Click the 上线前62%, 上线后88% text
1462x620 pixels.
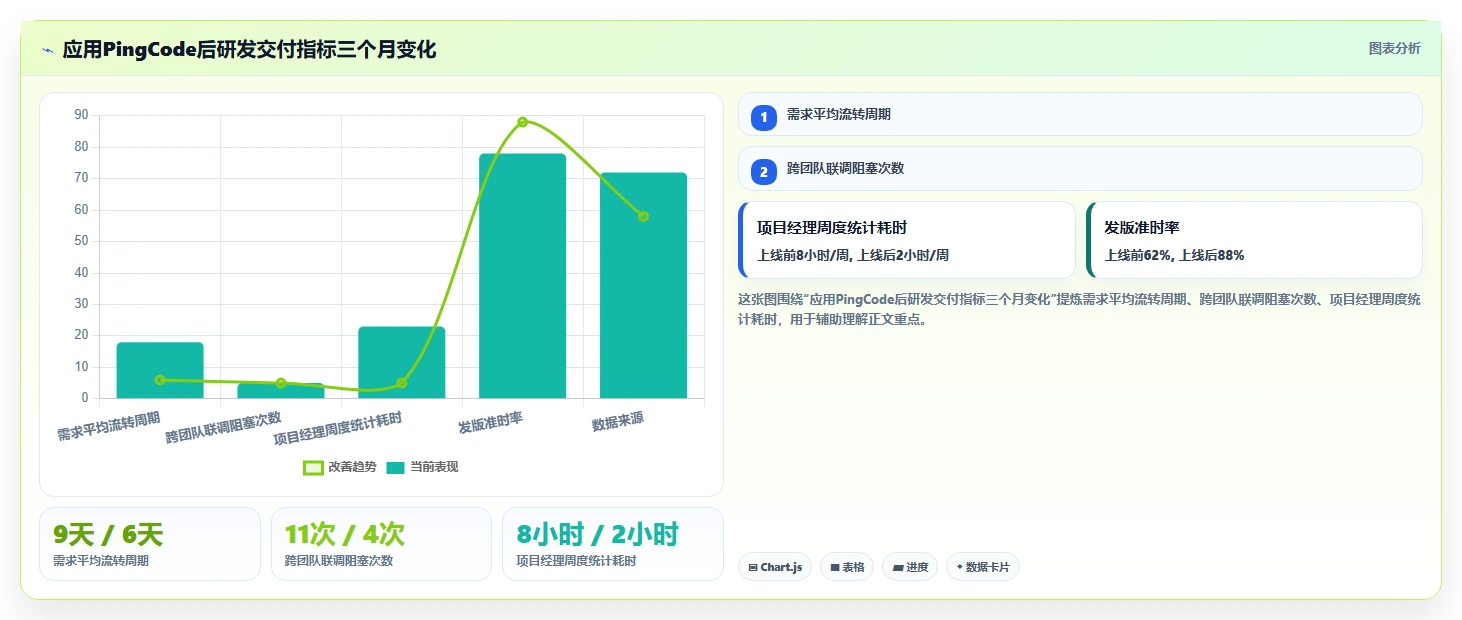(x=1174, y=255)
